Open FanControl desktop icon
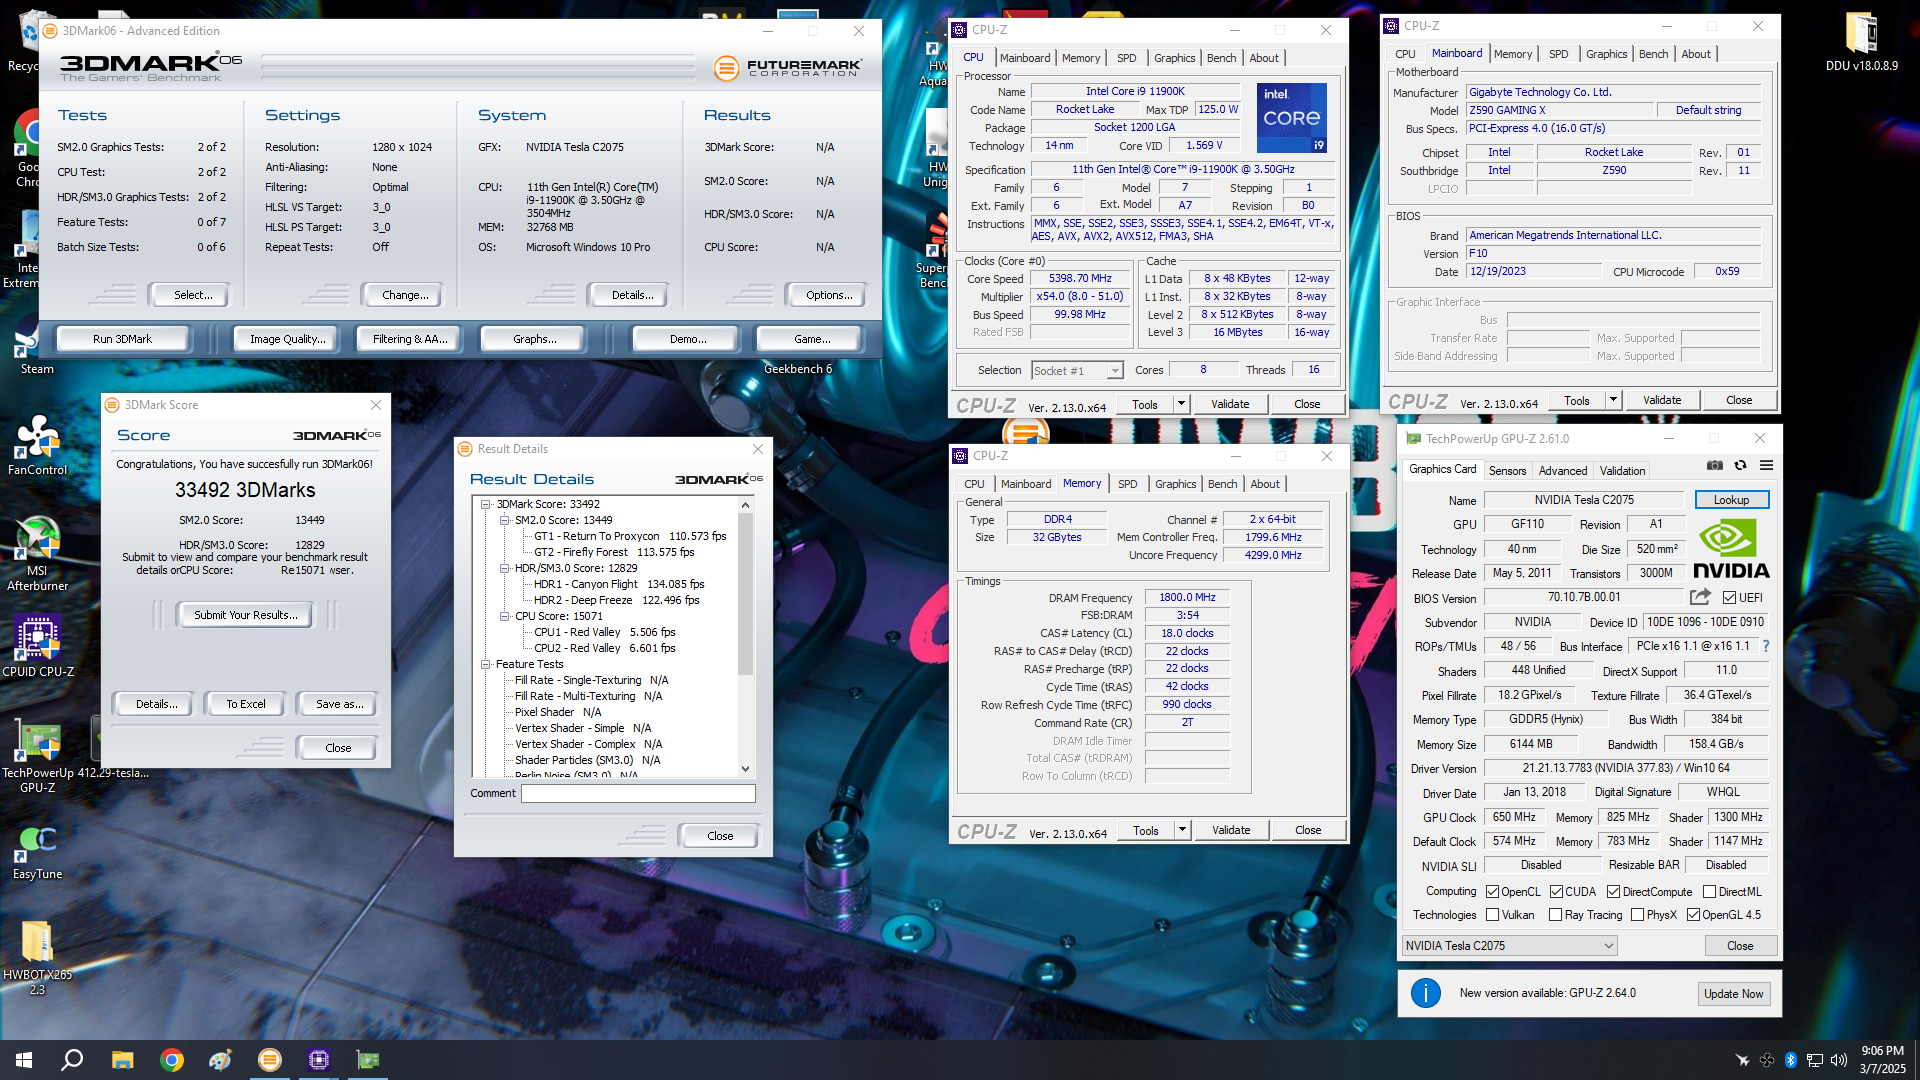The width and height of the screenshot is (1920, 1080). coord(37,446)
